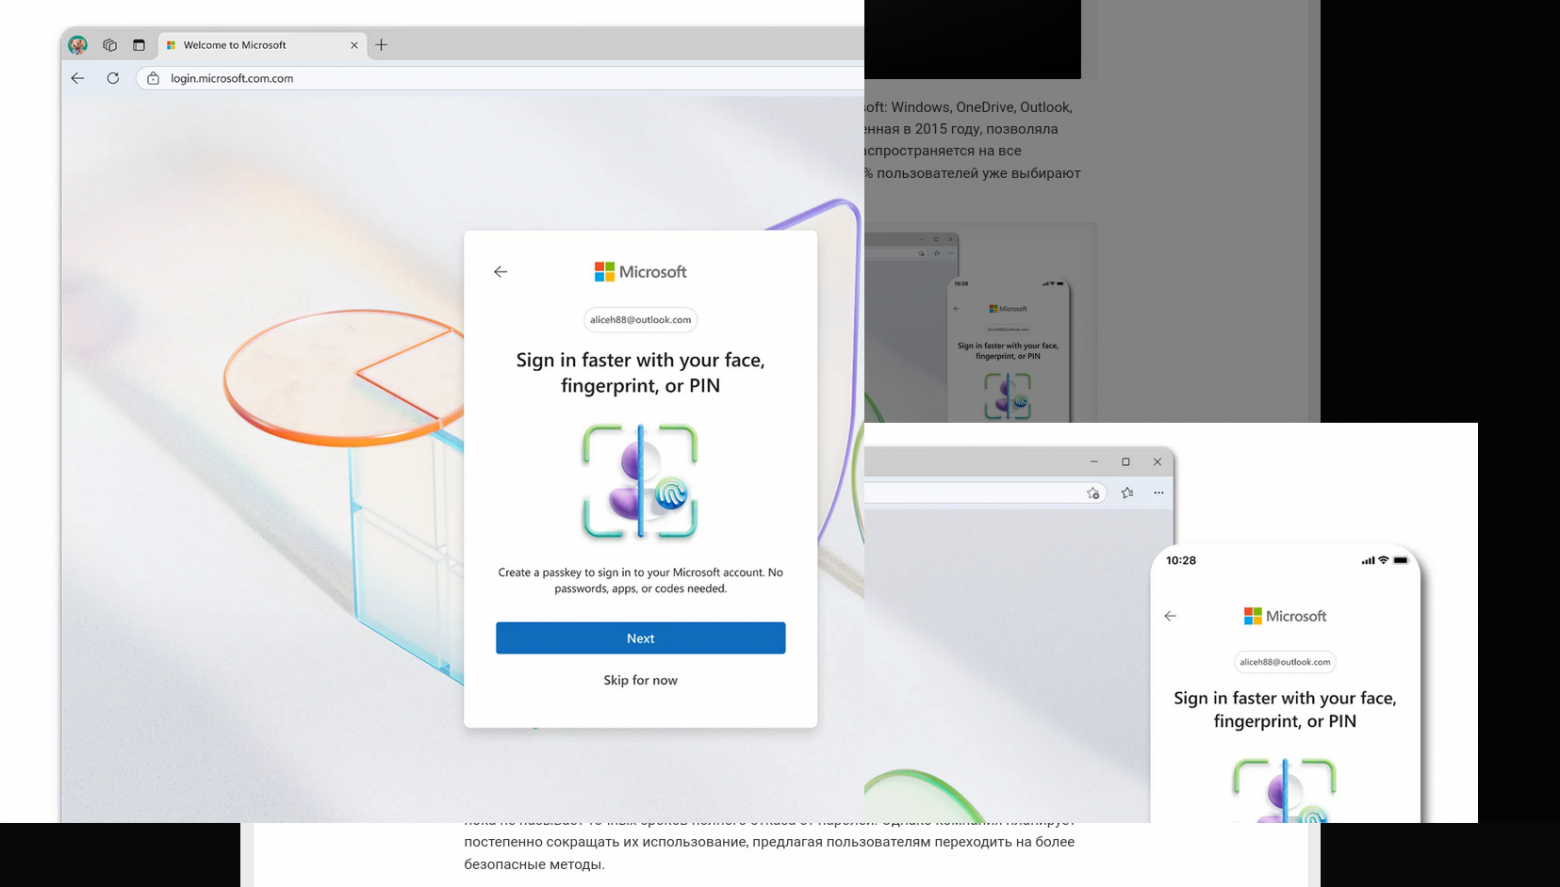Click 'Sign in faster' heading in desktop dialog
The image size is (1560, 887).
pyautogui.click(x=641, y=373)
